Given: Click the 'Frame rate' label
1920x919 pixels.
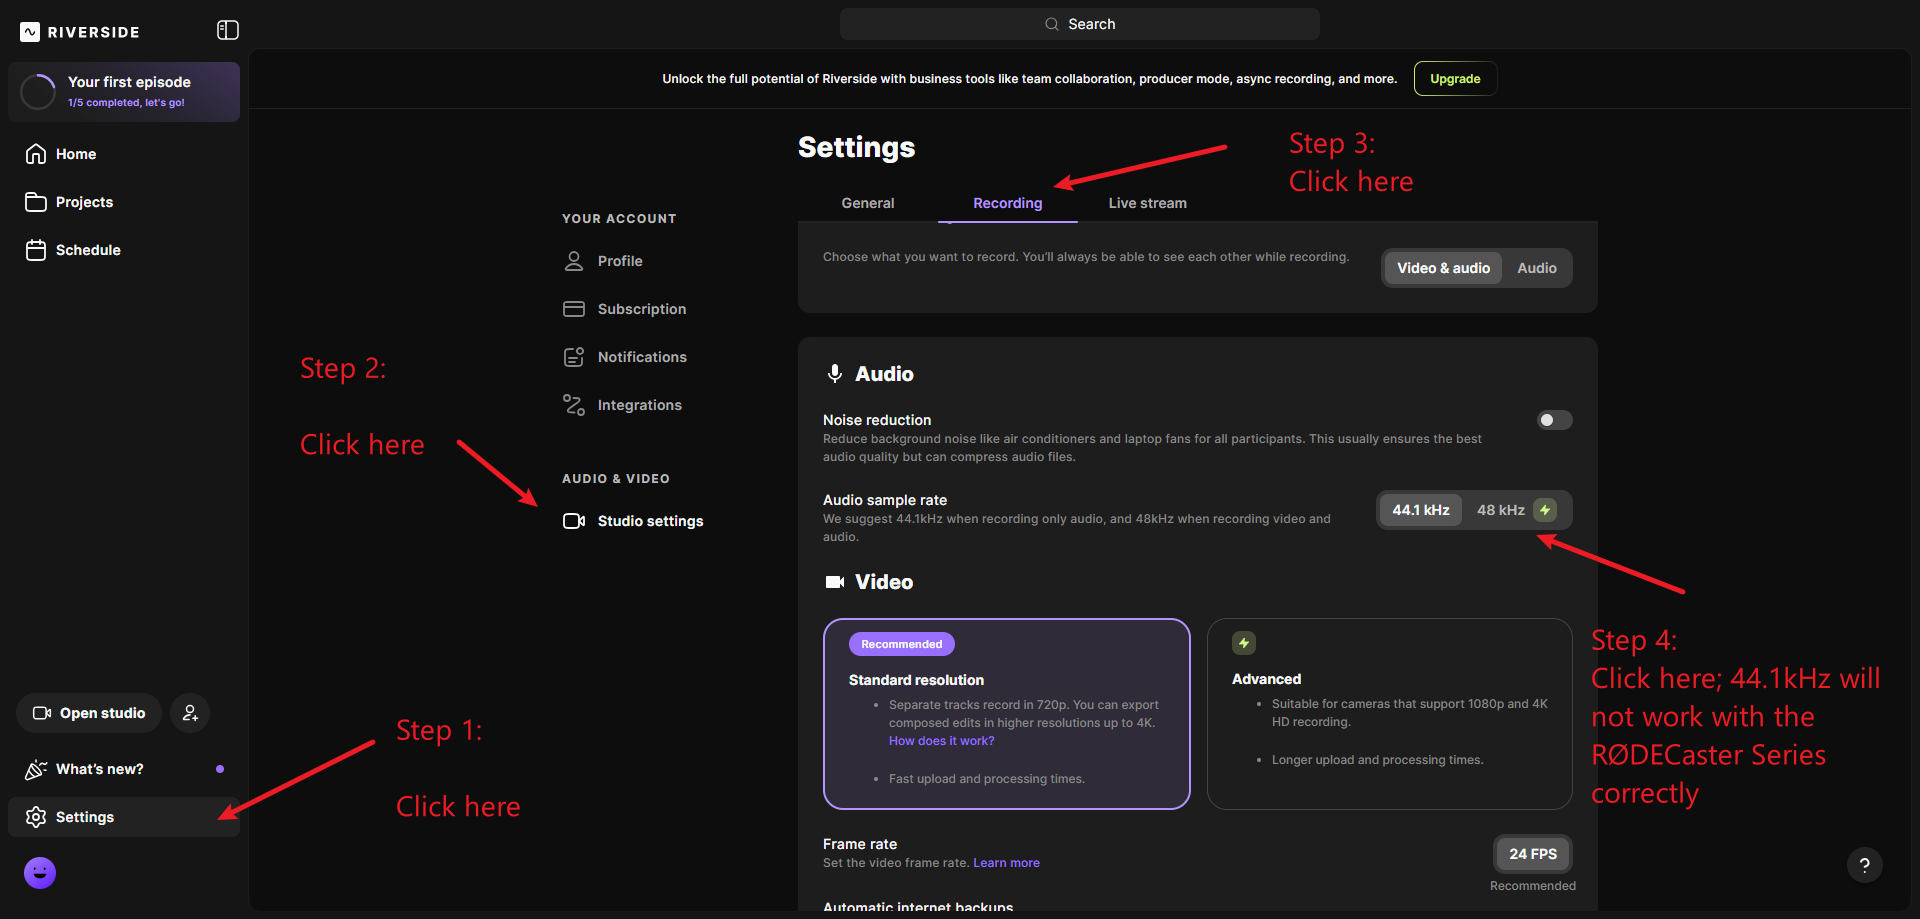Looking at the screenshot, I should (860, 844).
